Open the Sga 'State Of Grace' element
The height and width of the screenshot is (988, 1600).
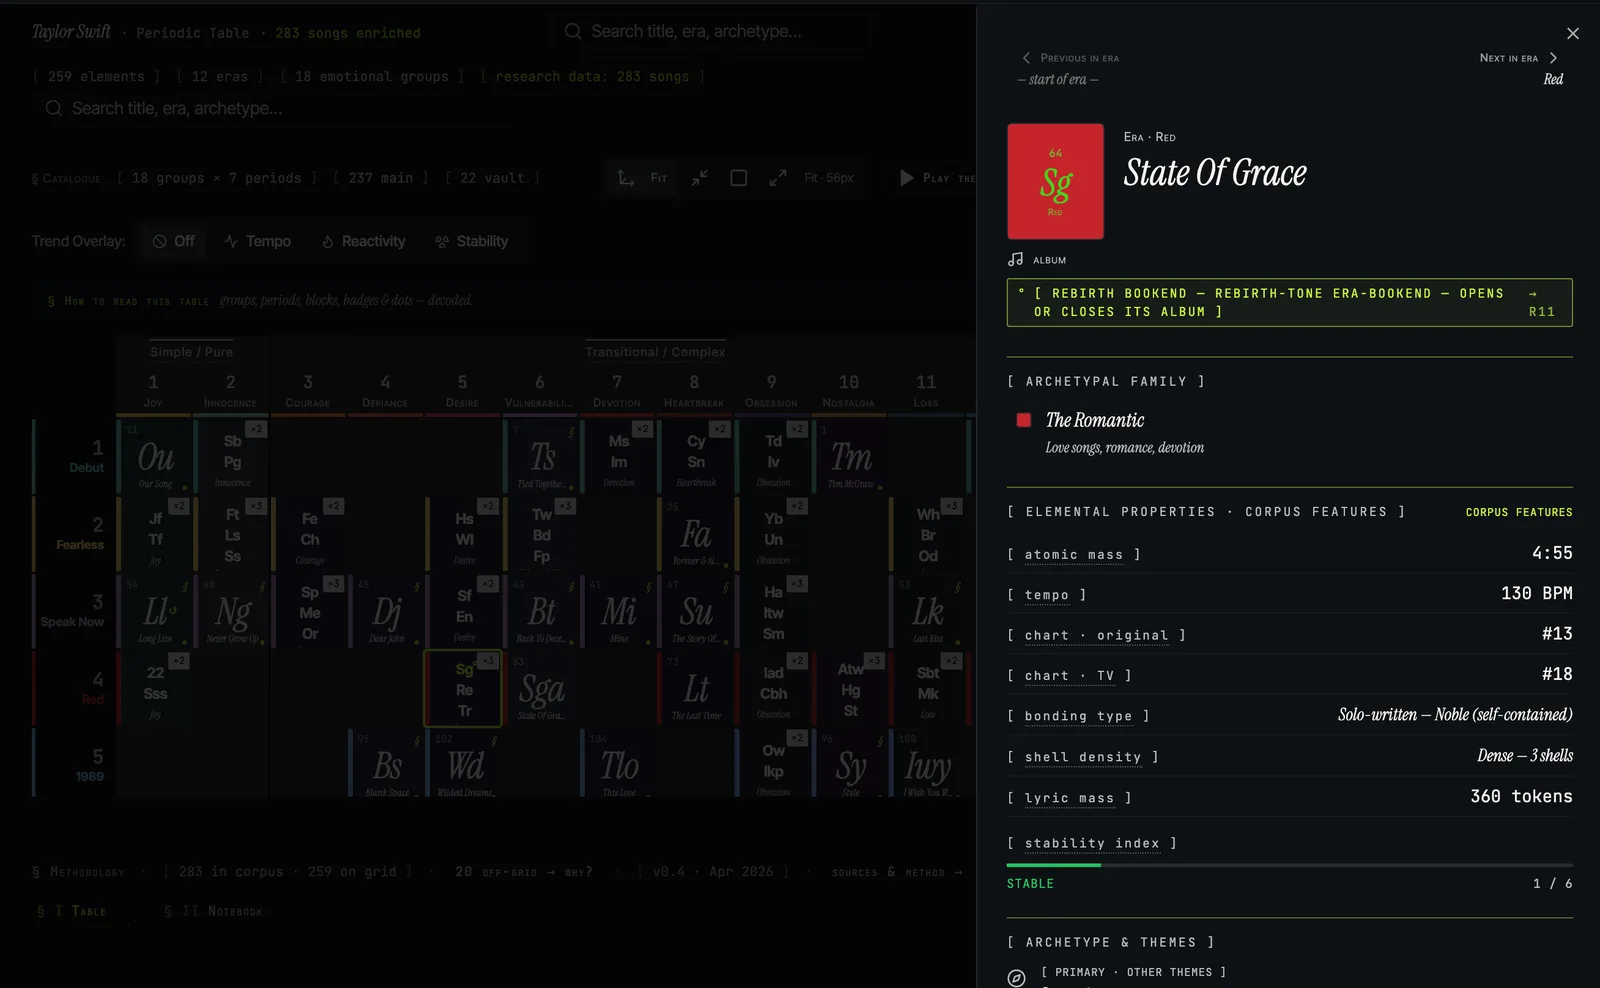pos(542,689)
